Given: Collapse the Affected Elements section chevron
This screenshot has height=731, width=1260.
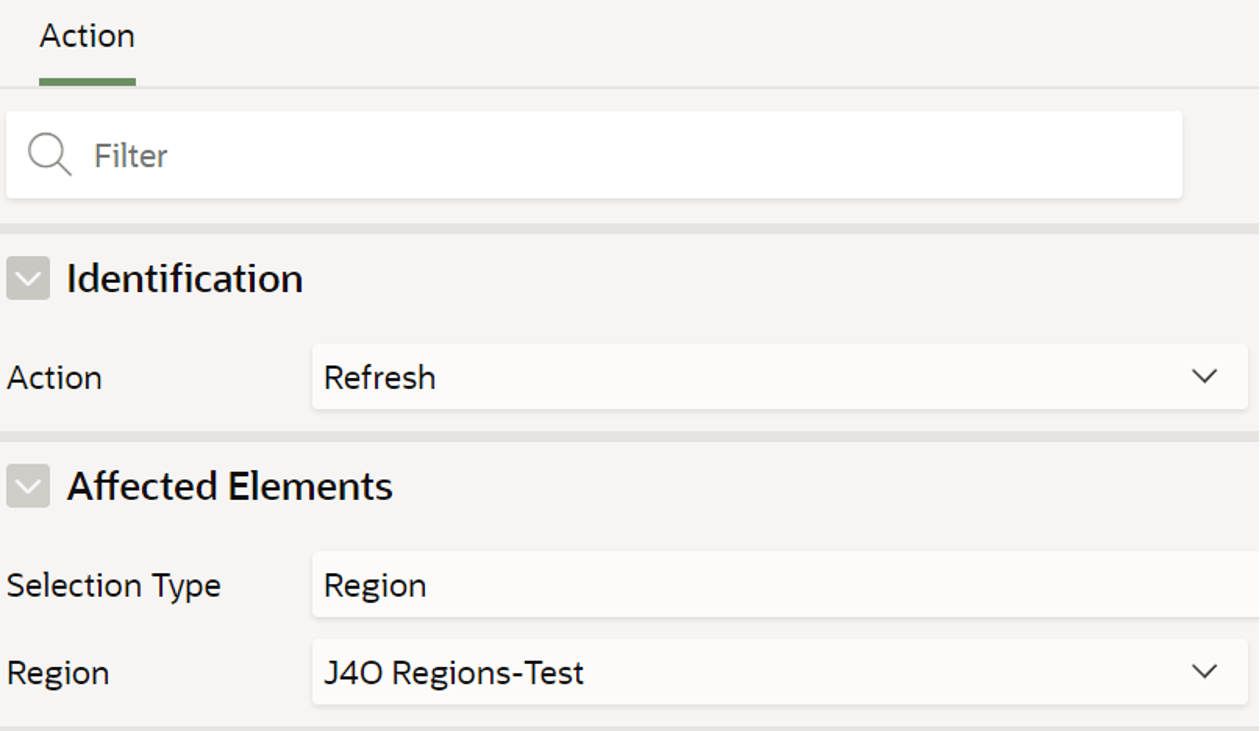Looking at the screenshot, I should coord(28,486).
